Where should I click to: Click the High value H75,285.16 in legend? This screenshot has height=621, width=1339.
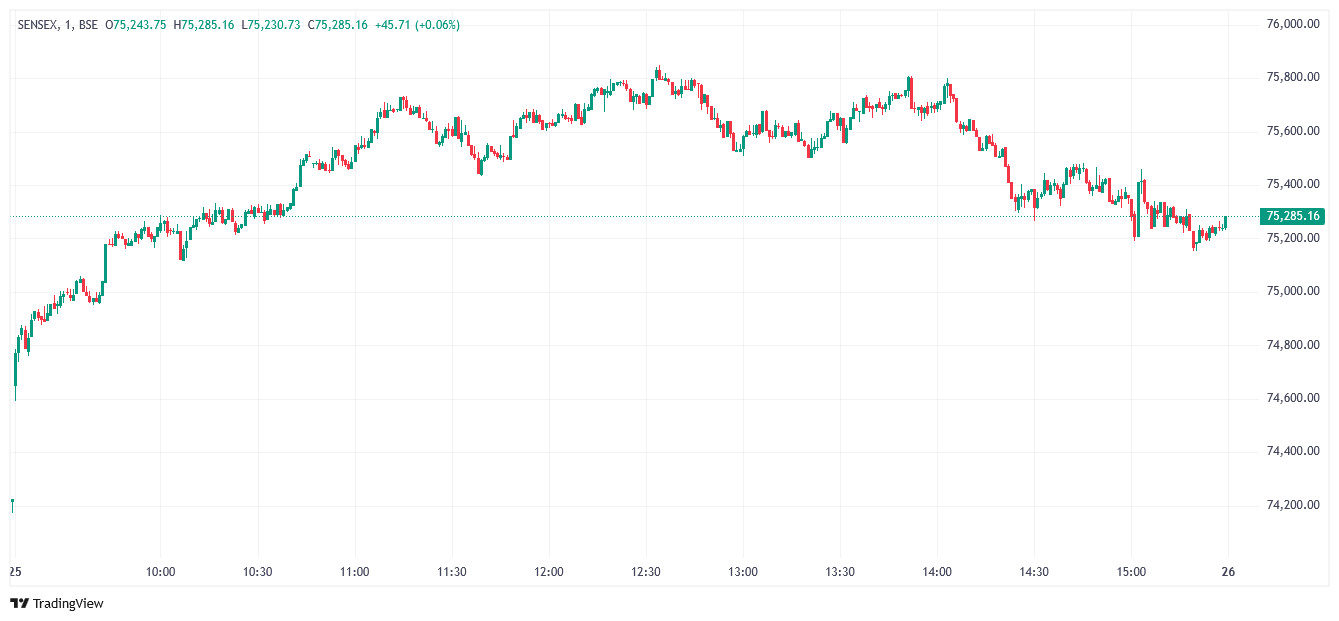(x=204, y=24)
